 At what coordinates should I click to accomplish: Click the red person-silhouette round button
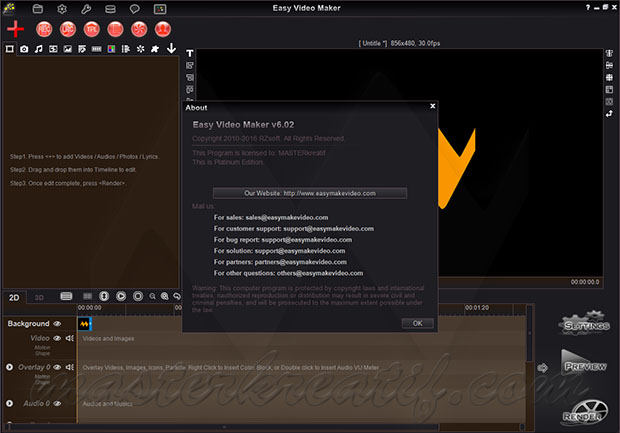(163, 29)
